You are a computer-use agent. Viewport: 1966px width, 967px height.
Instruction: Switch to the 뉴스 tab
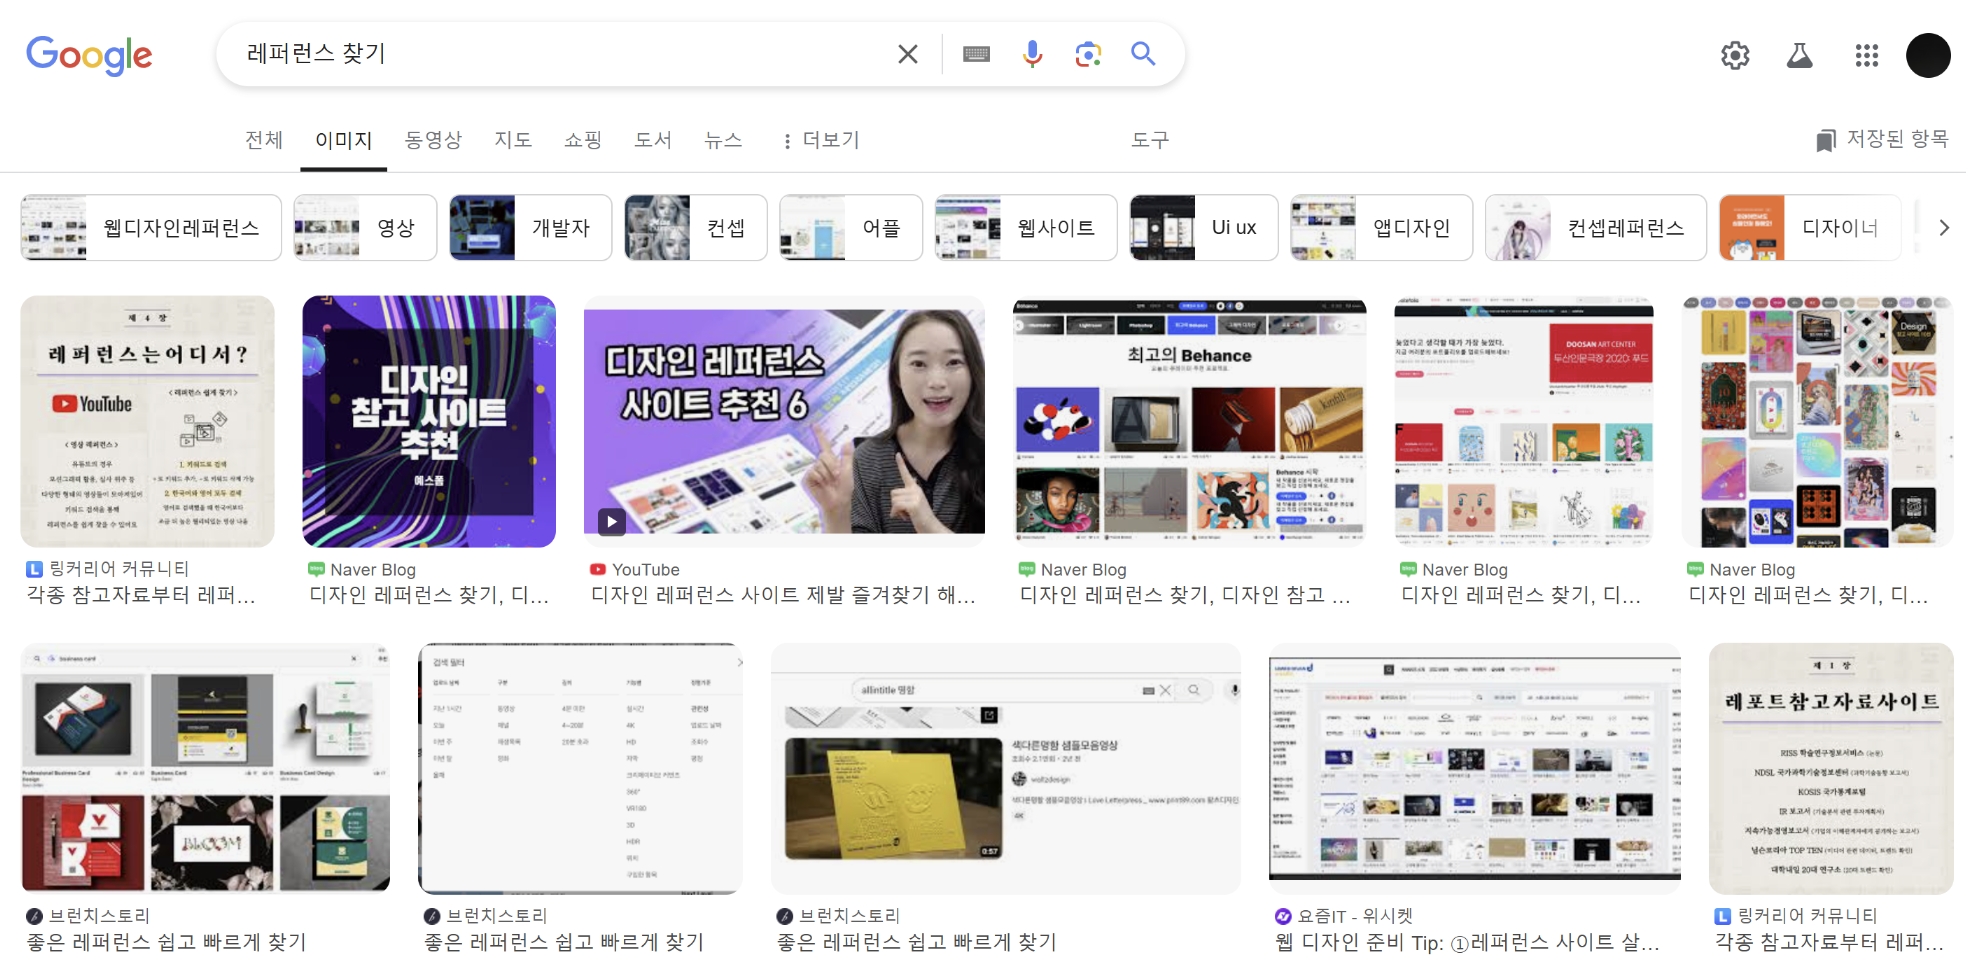[x=723, y=140]
